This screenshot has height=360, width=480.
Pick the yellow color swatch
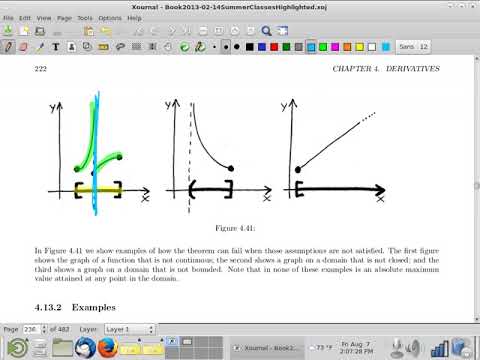point(360,47)
